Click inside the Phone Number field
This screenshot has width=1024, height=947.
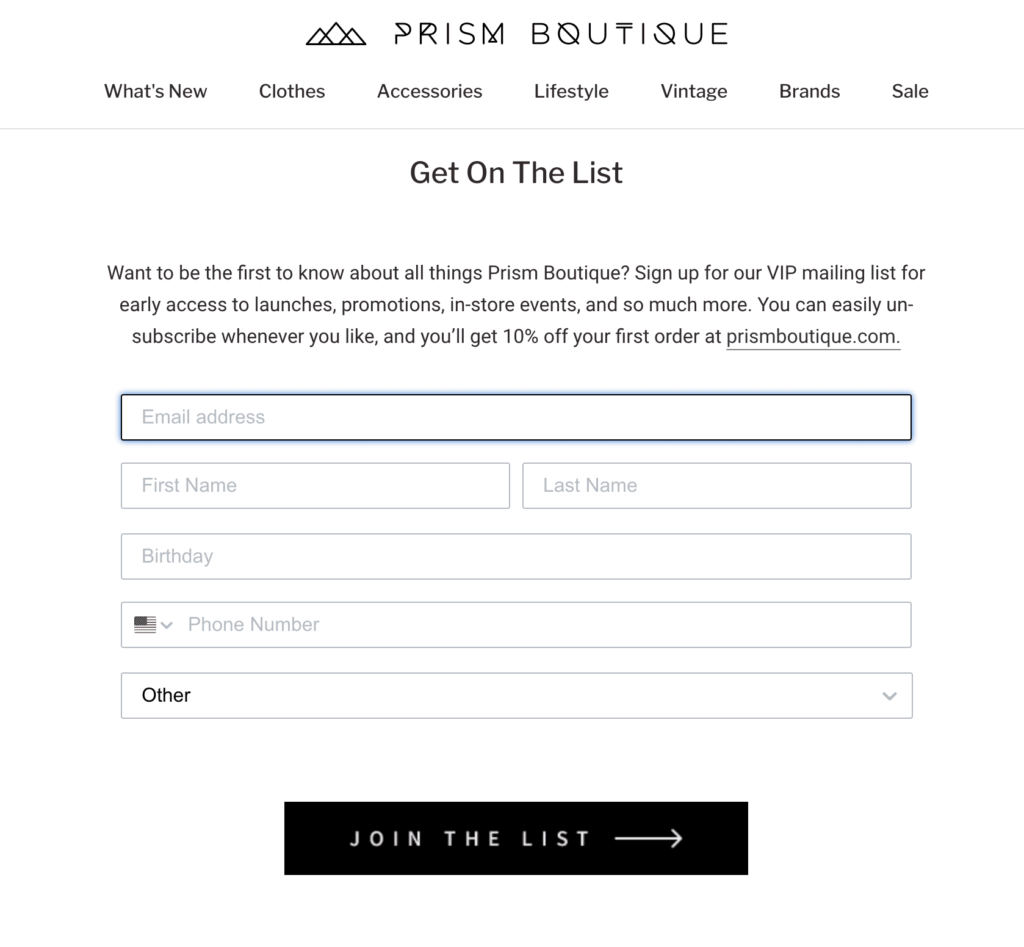pos(500,624)
